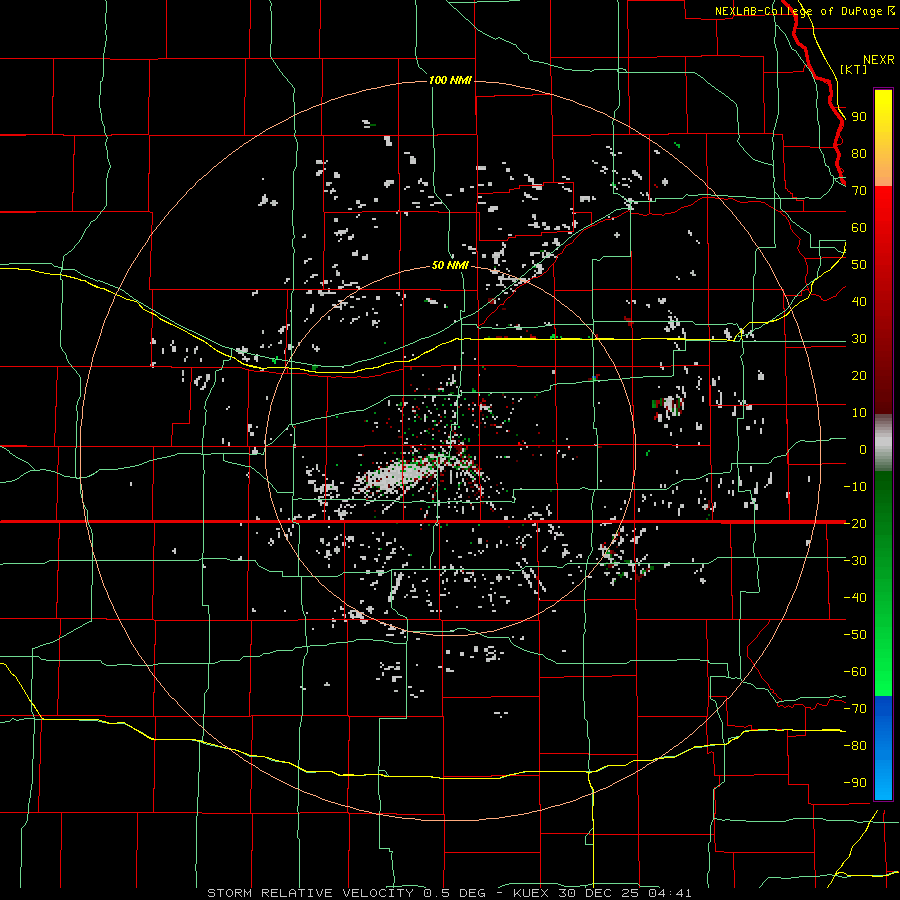Pick the red band of the color bar
Viewport: 900px width, 900px height.
[883, 300]
